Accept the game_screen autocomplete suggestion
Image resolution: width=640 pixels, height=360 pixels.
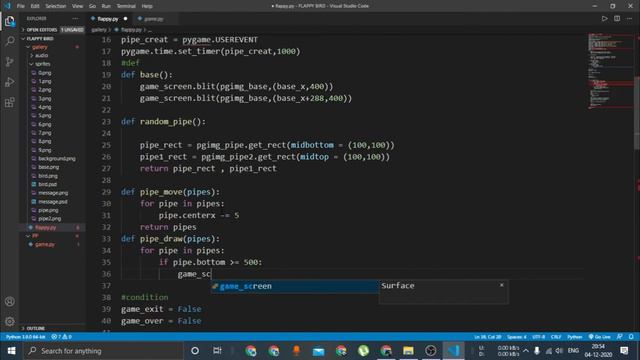295,287
